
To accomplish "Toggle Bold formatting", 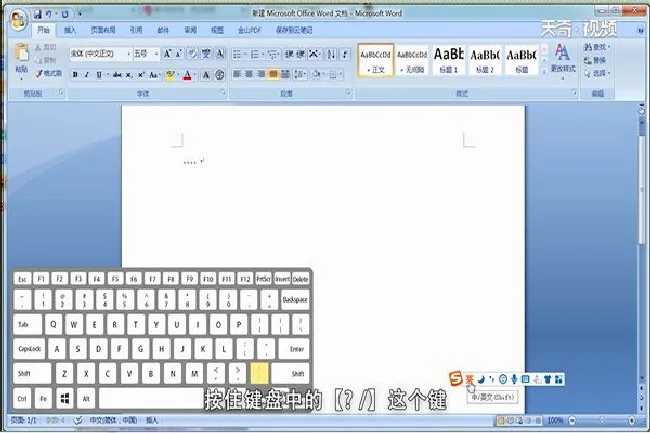I will coord(75,75).
